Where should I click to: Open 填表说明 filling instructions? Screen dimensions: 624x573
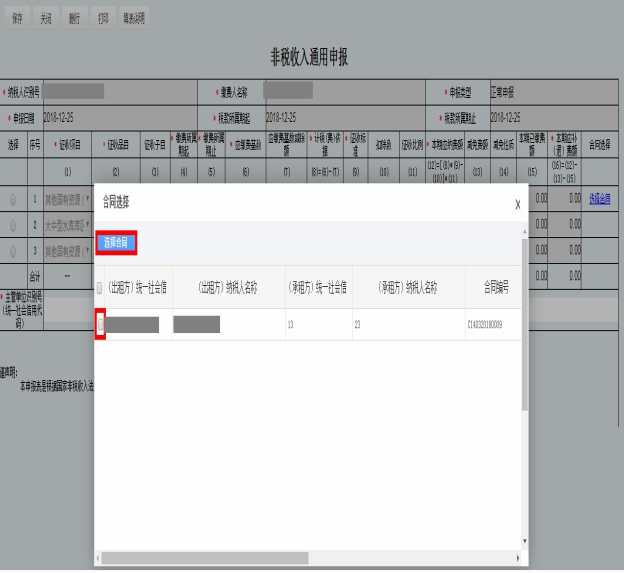(134, 18)
